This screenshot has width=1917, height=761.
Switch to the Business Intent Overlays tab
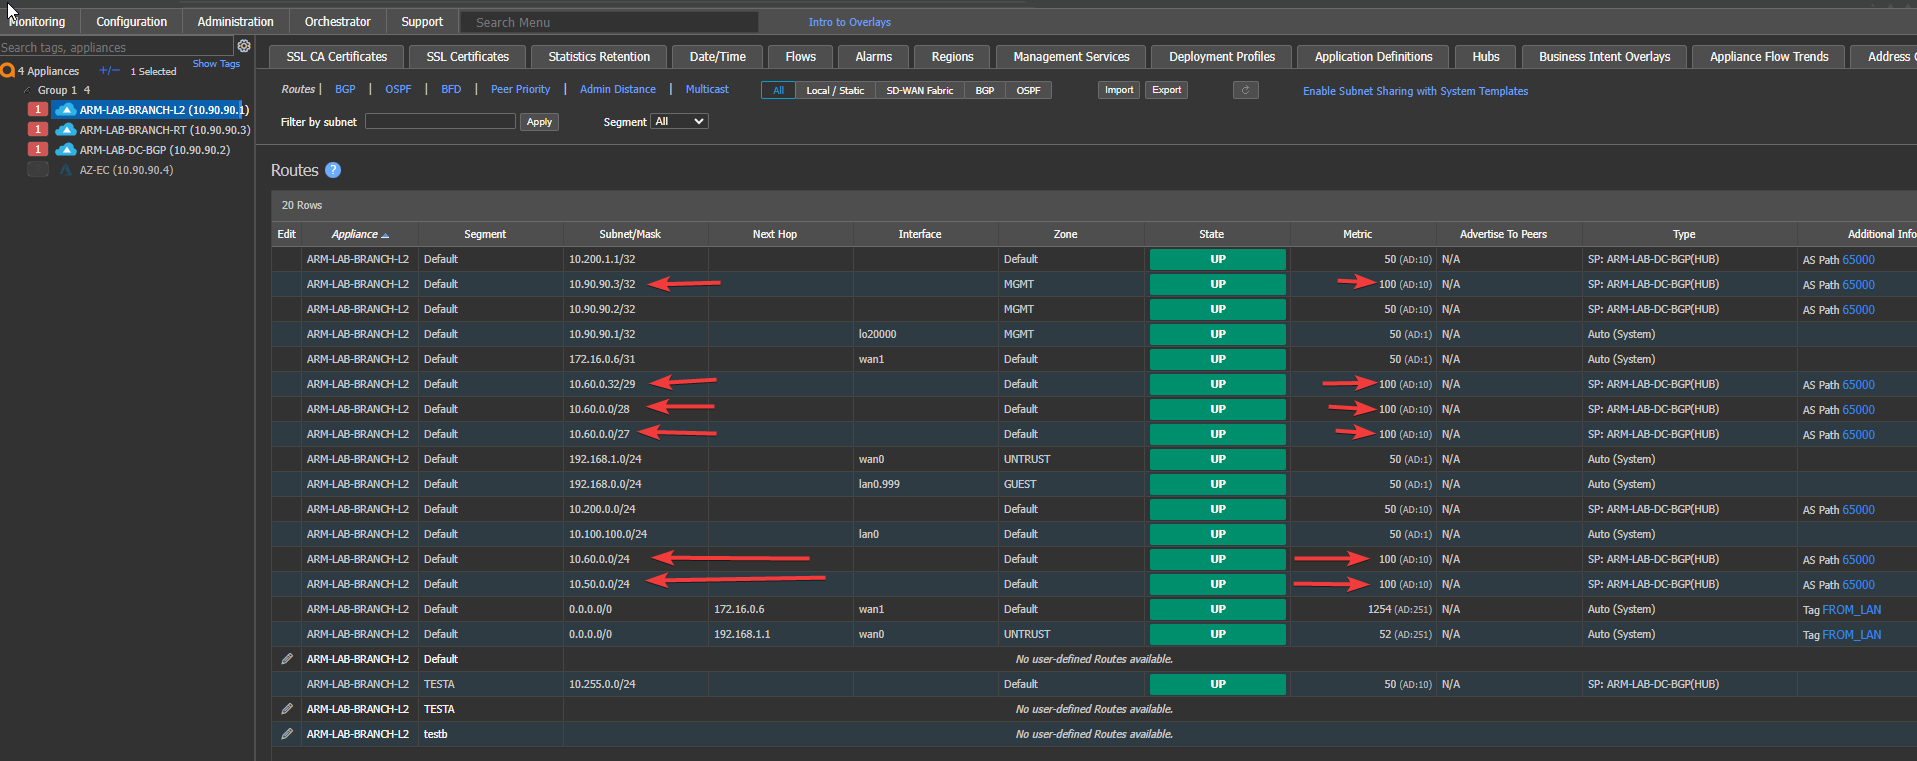click(x=1604, y=57)
